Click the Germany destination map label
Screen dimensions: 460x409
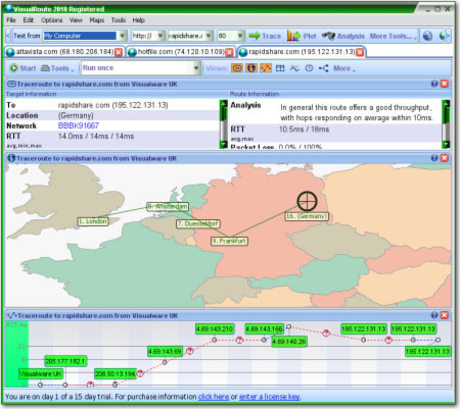click(x=307, y=216)
